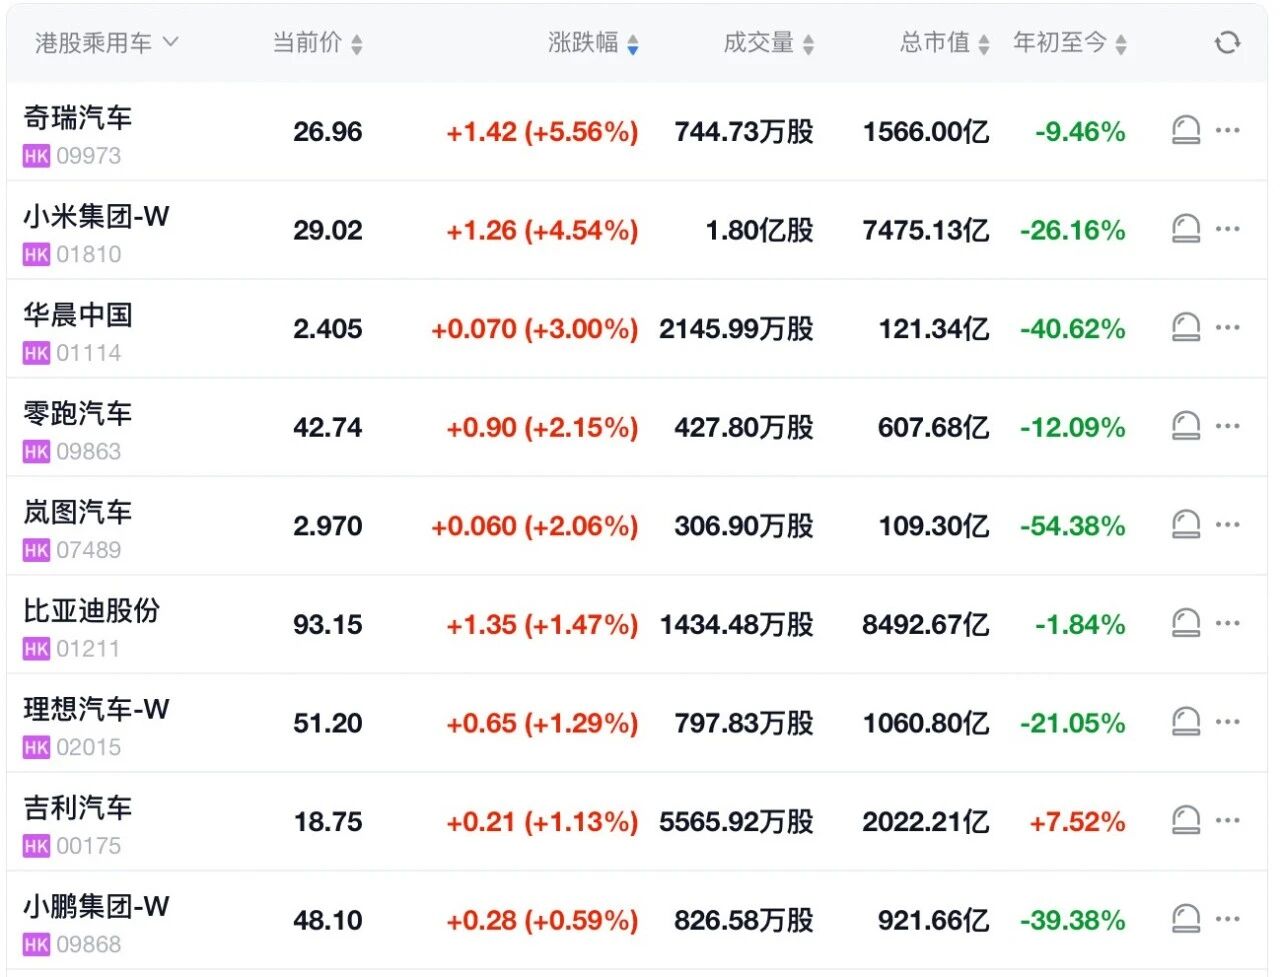Viewport: 1280px width, 977px height.
Task: Click stock code 02015
Action: [x=89, y=747]
